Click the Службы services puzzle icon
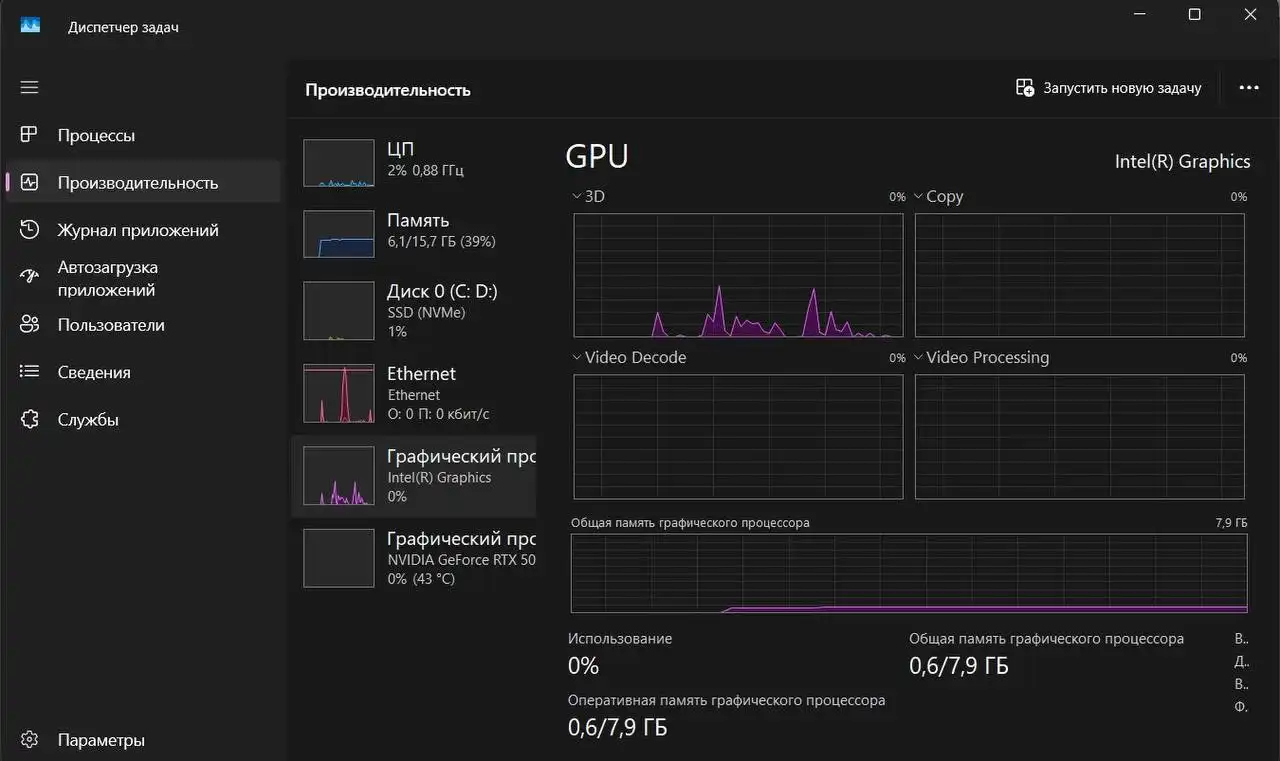1280x761 pixels. [29, 419]
